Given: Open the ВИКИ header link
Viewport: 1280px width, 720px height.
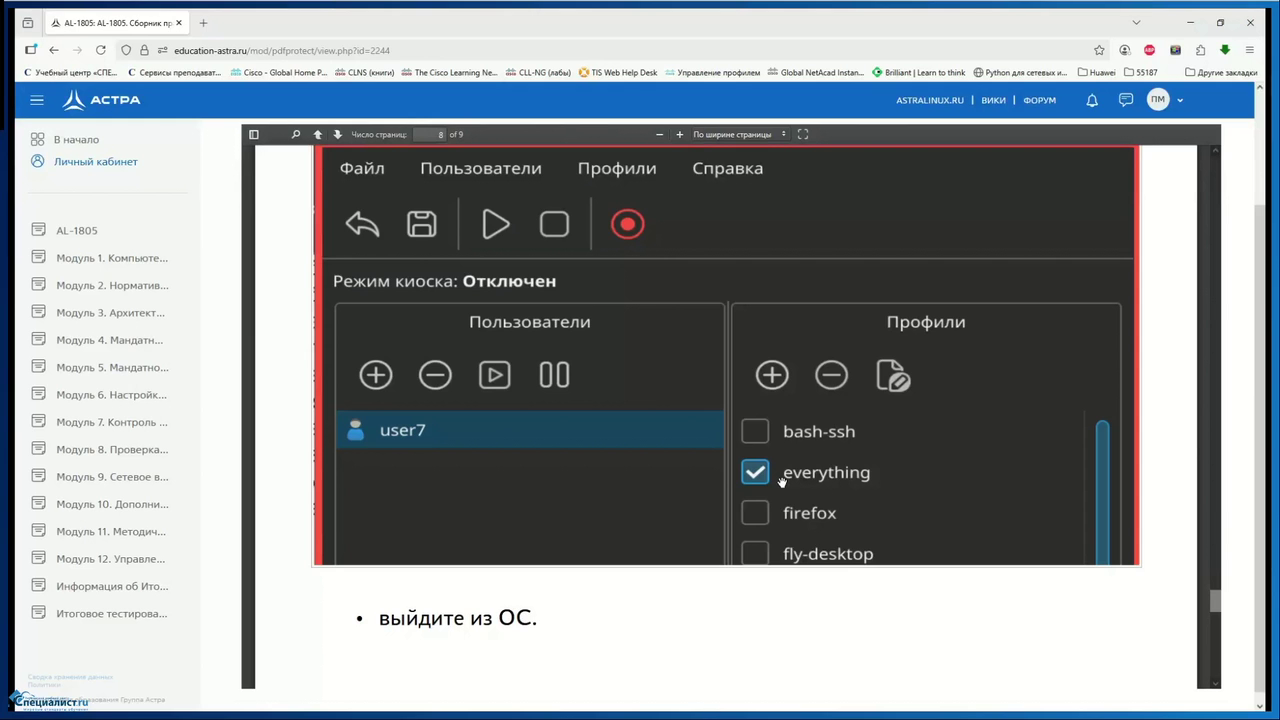Looking at the screenshot, I should (993, 100).
